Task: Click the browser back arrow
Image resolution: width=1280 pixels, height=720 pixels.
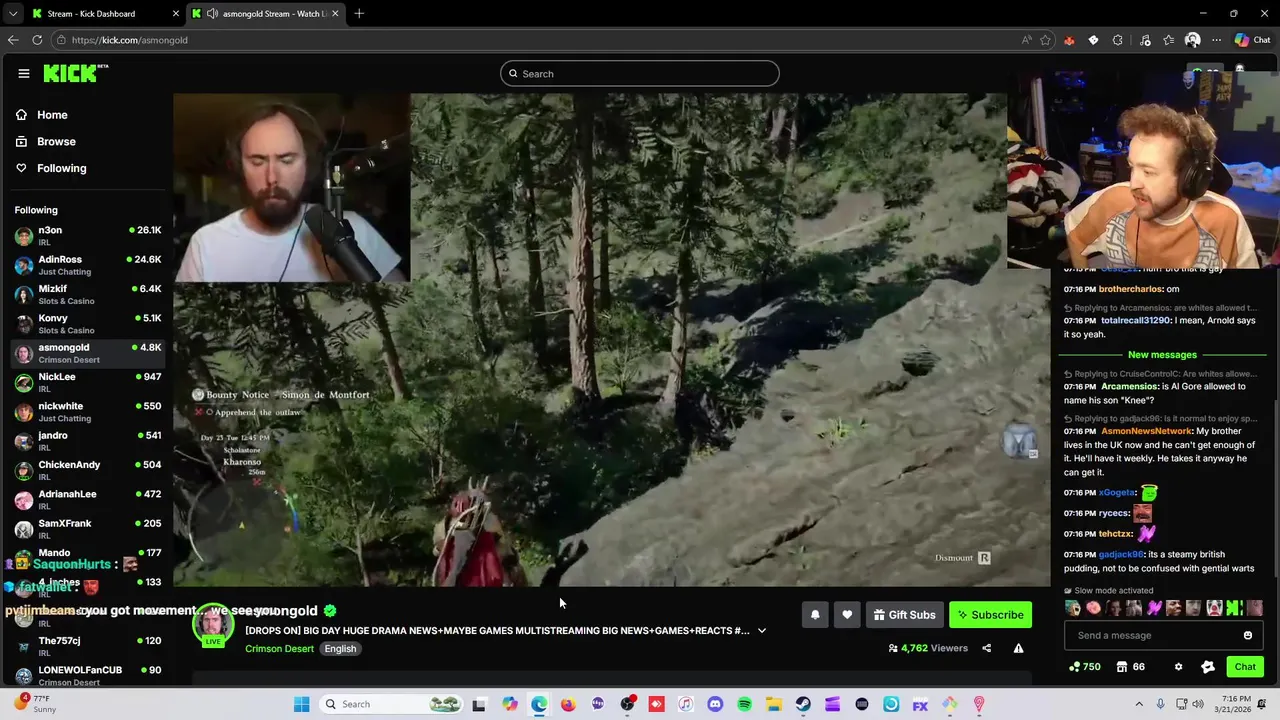Action: click(x=13, y=40)
